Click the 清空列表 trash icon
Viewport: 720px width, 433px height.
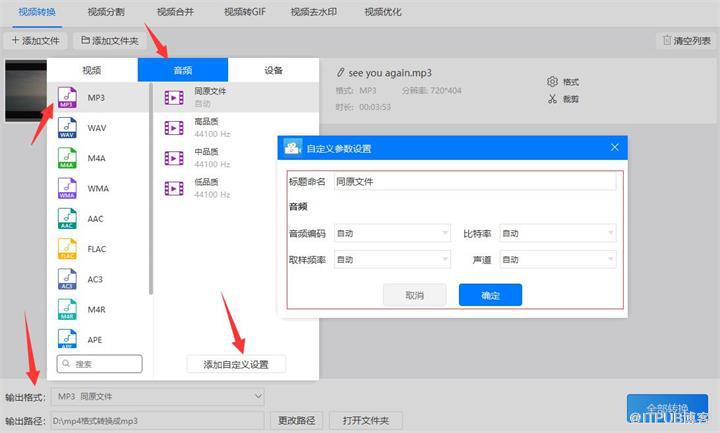click(x=667, y=40)
